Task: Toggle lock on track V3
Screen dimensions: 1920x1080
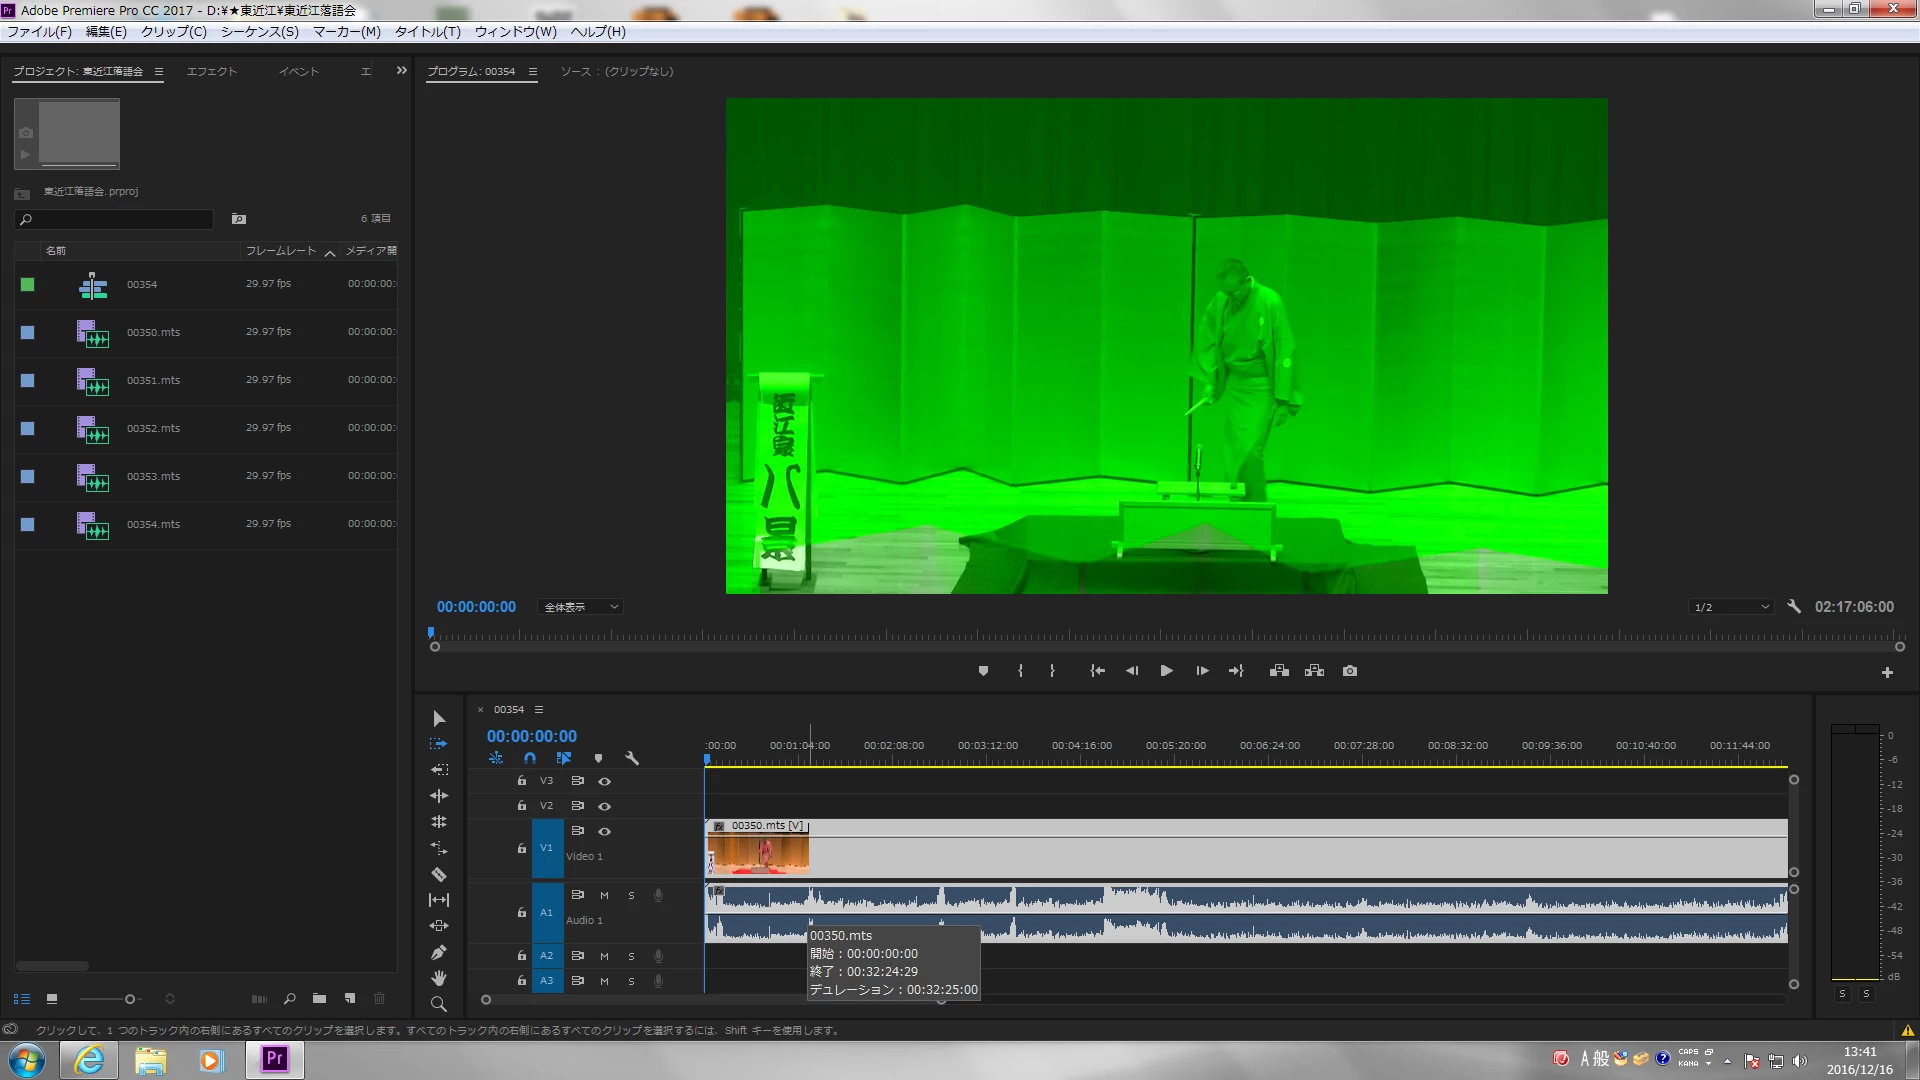Action: point(521,781)
